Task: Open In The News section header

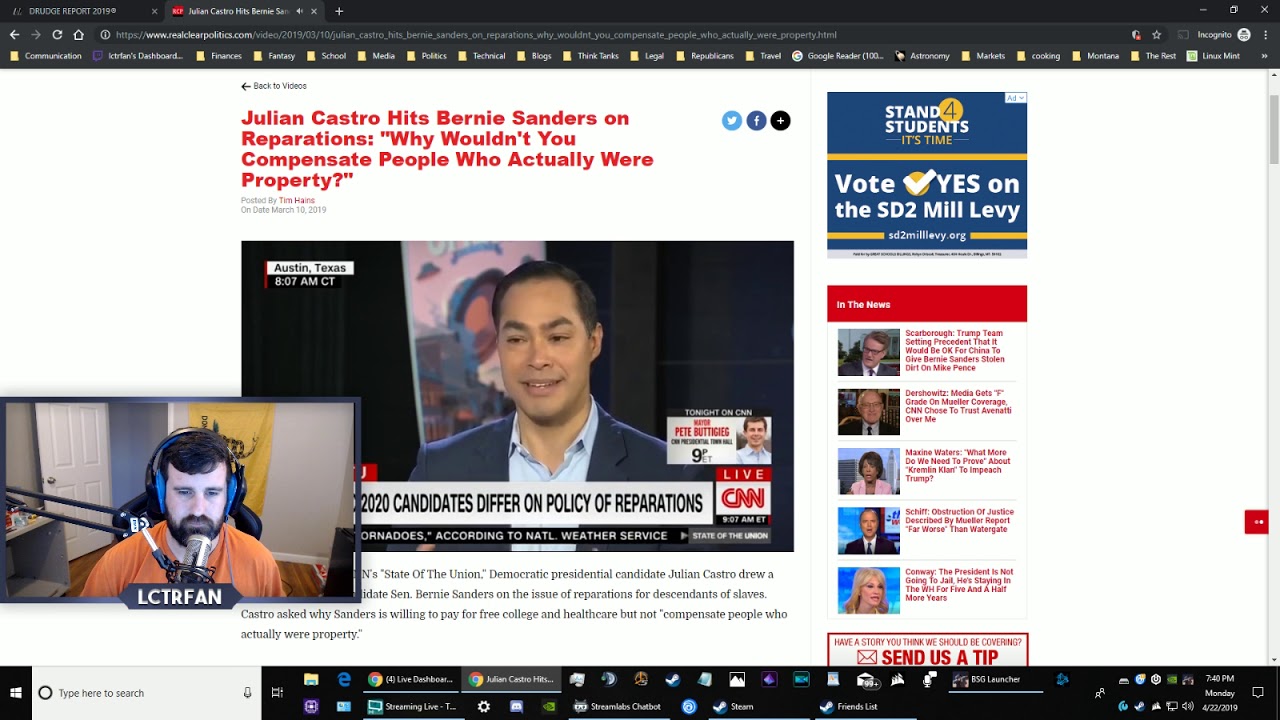Action: point(927,304)
